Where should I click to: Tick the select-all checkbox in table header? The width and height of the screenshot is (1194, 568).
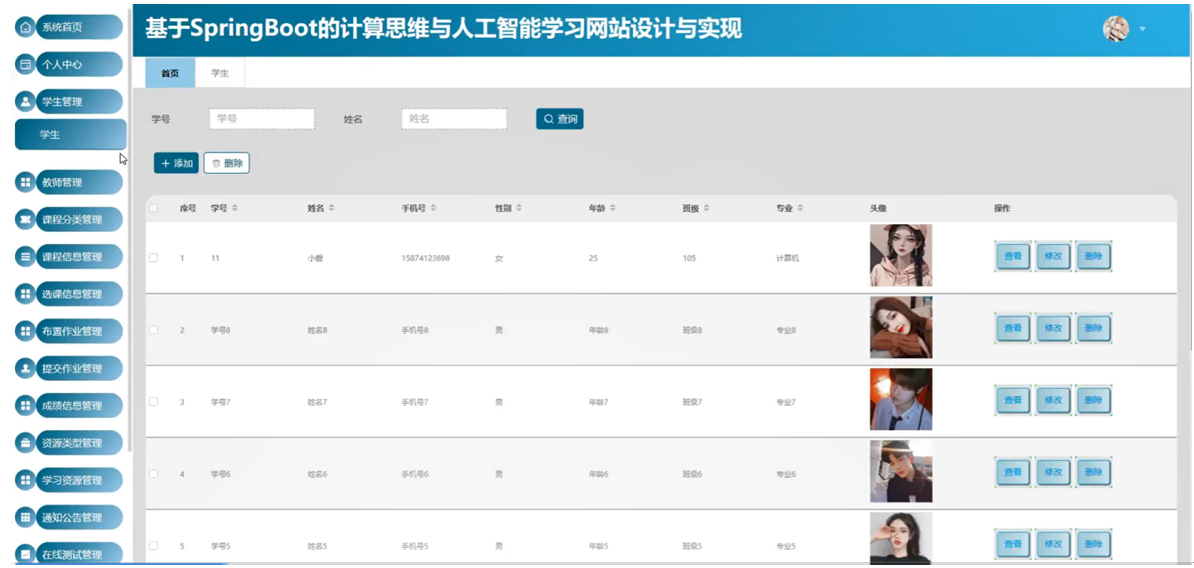(x=153, y=208)
